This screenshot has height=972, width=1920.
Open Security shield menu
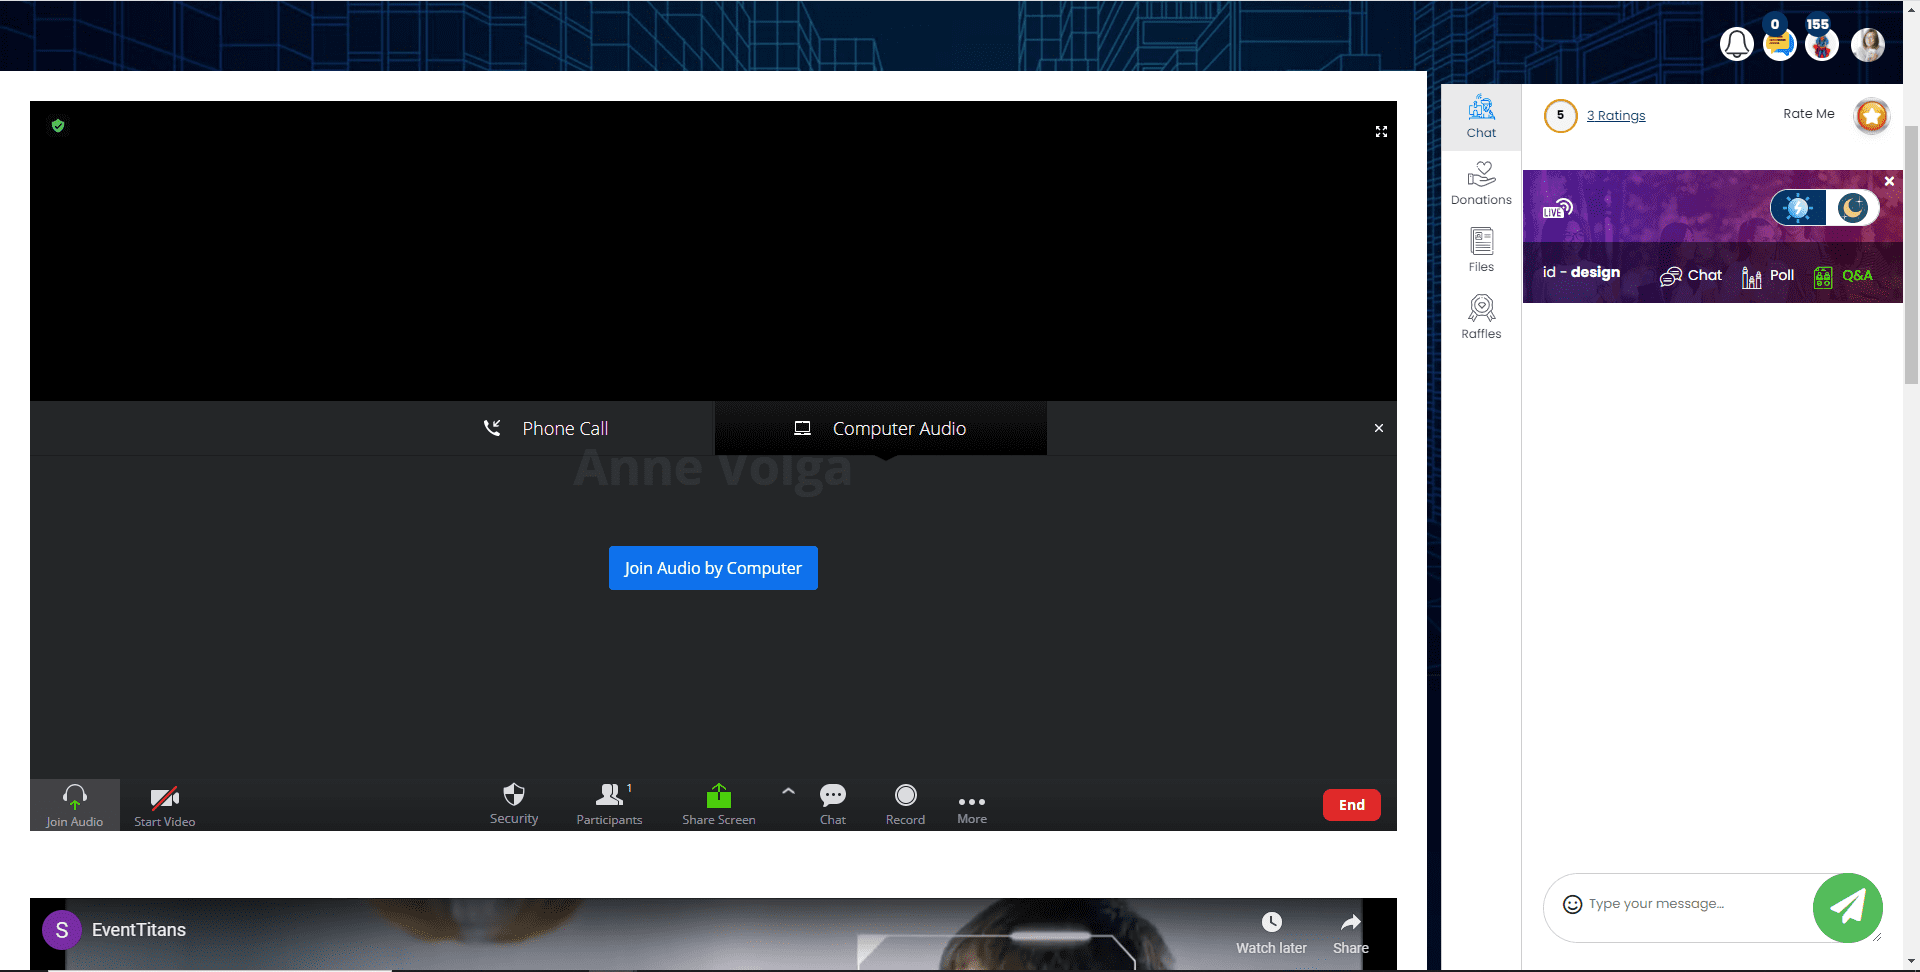click(x=514, y=804)
